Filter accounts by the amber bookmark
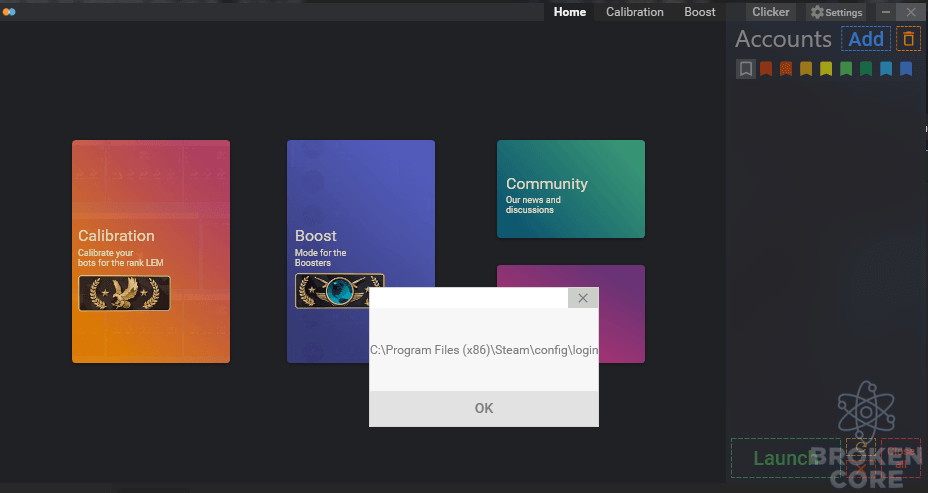This screenshot has height=493, width=928. [806, 69]
